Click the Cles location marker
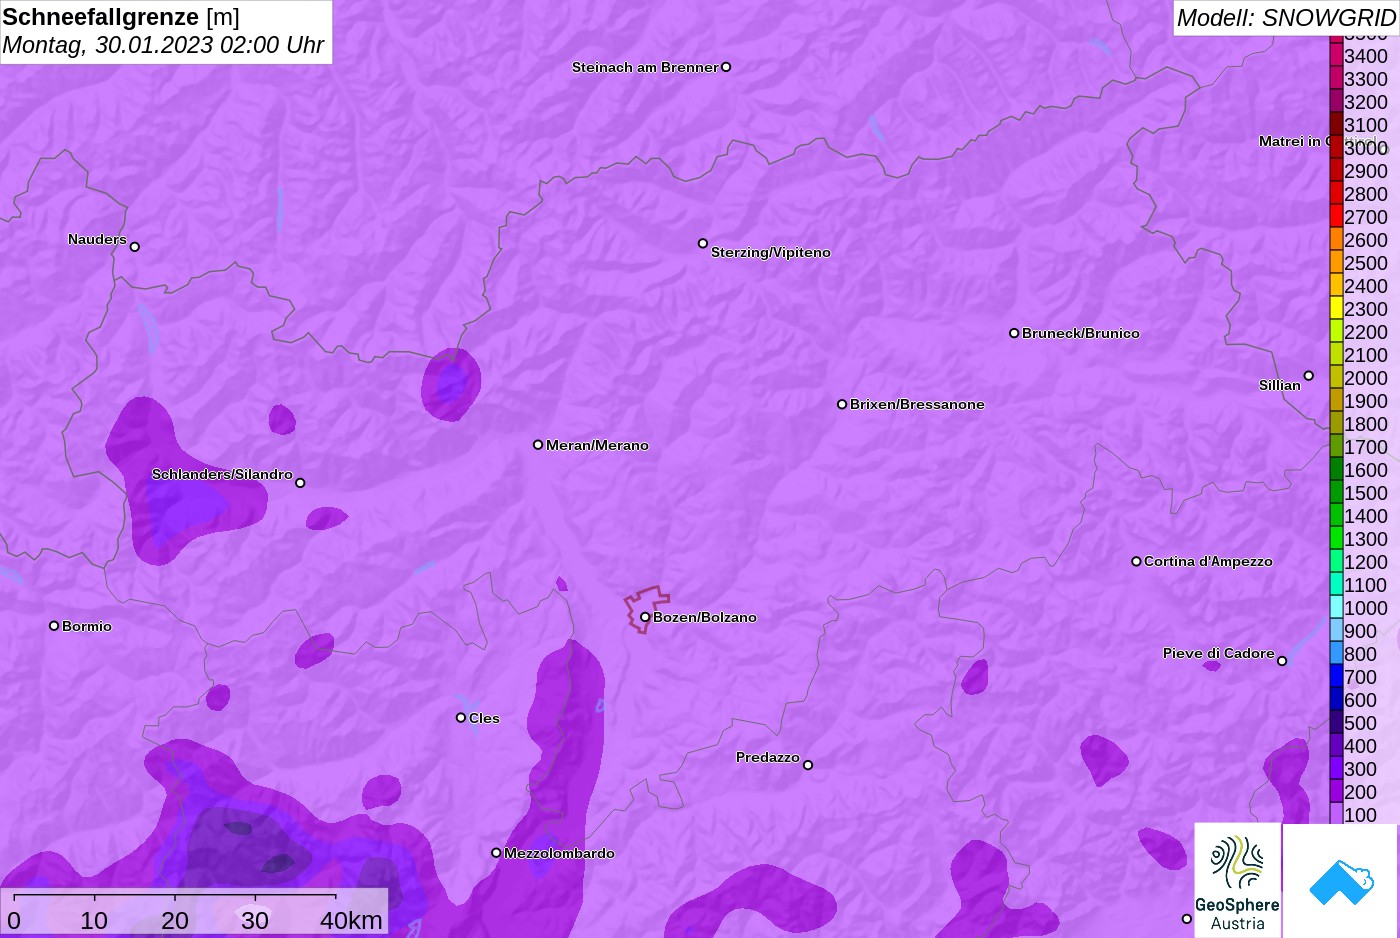 (x=461, y=717)
